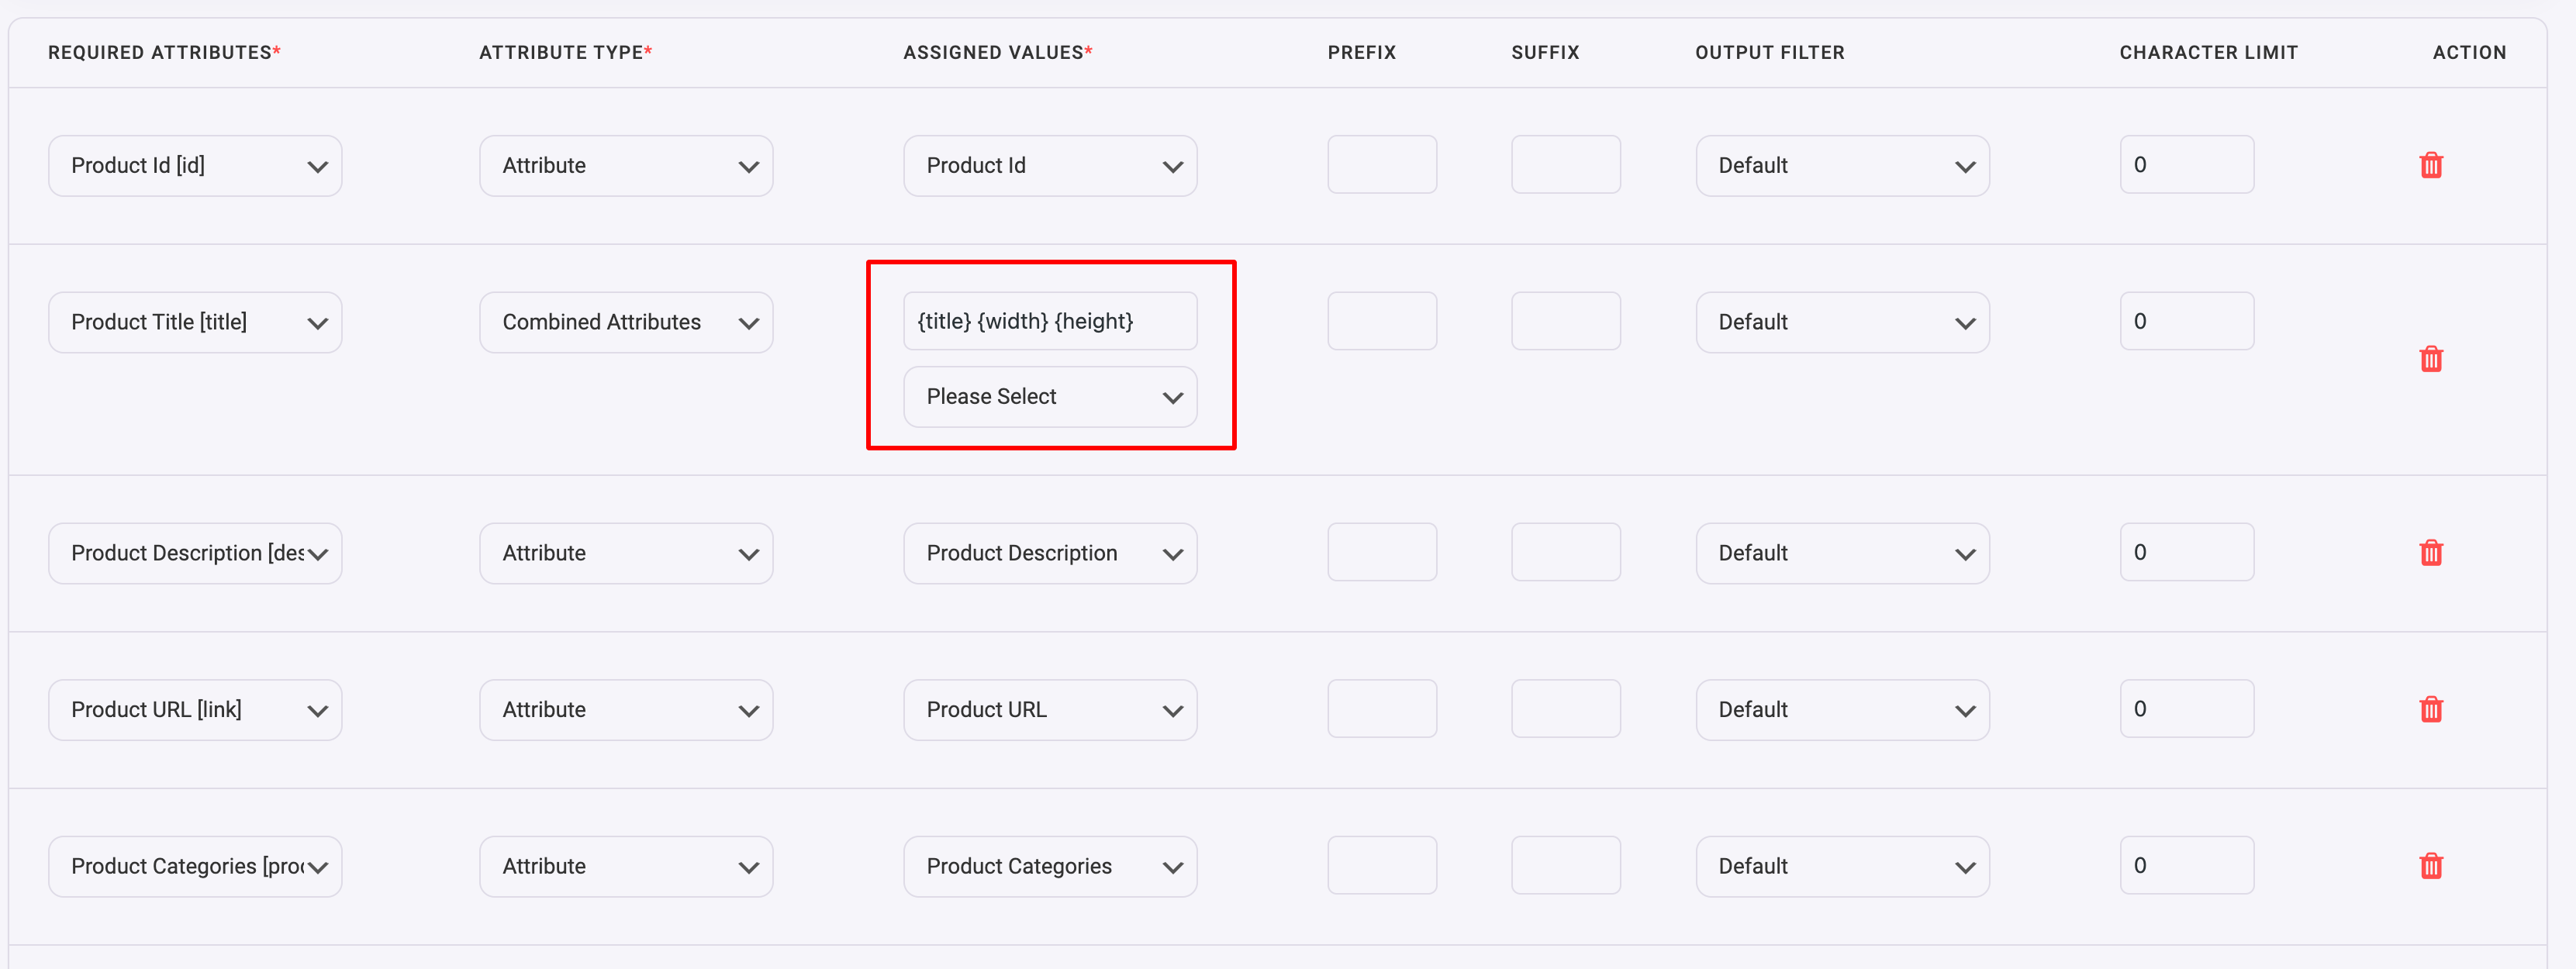The height and width of the screenshot is (969, 2576).
Task: Open the Product Id [id] required attribute dropdown
Action: [x=195, y=166]
